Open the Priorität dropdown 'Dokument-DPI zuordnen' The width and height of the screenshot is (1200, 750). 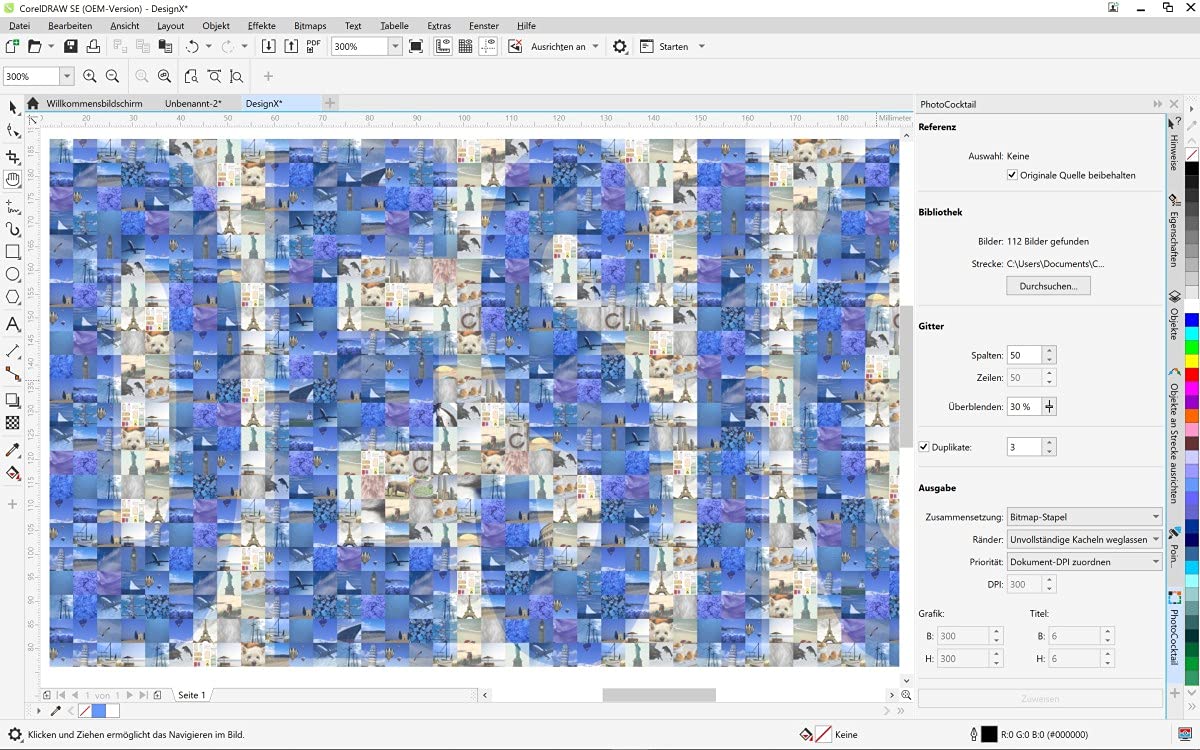click(x=1084, y=562)
